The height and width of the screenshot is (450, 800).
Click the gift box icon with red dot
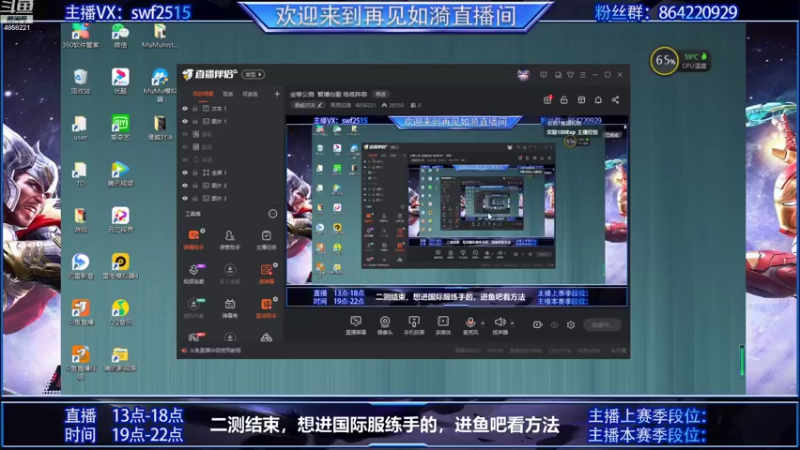tap(547, 99)
